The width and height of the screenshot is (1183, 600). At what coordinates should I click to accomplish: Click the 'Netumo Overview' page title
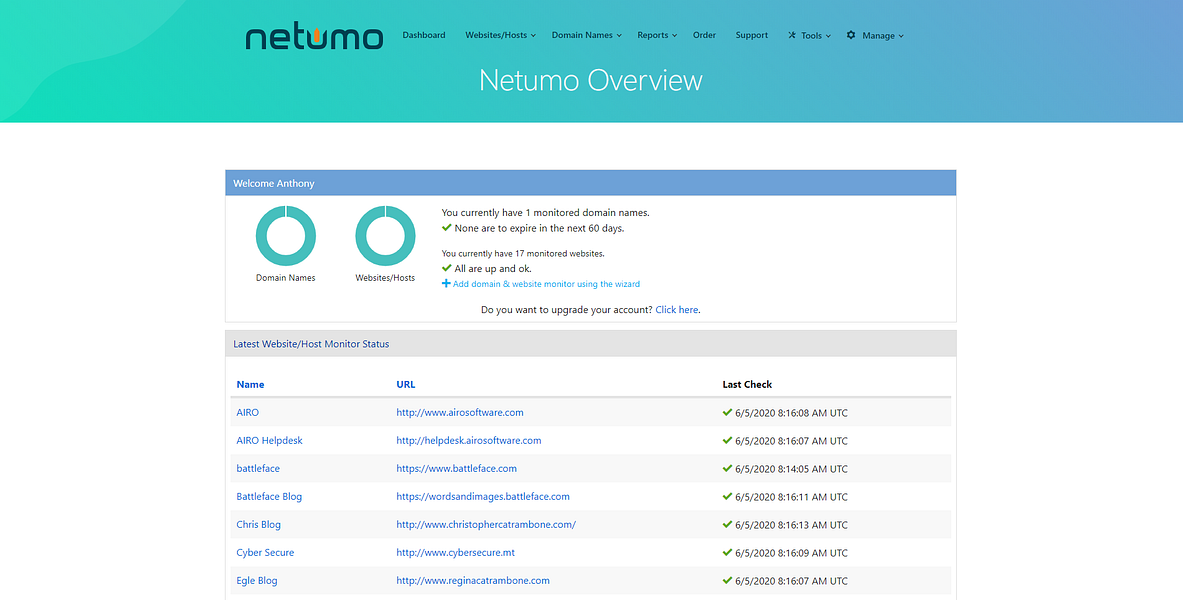tap(591, 80)
